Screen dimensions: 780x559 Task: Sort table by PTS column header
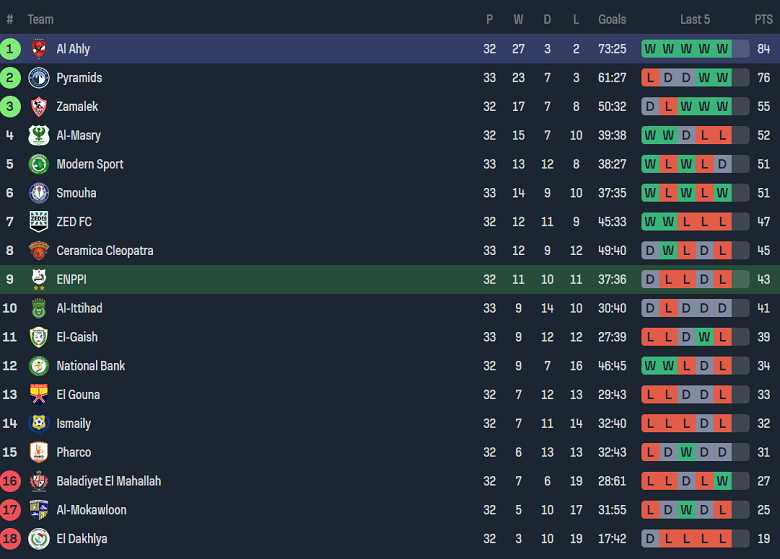(x=763, y=19)
